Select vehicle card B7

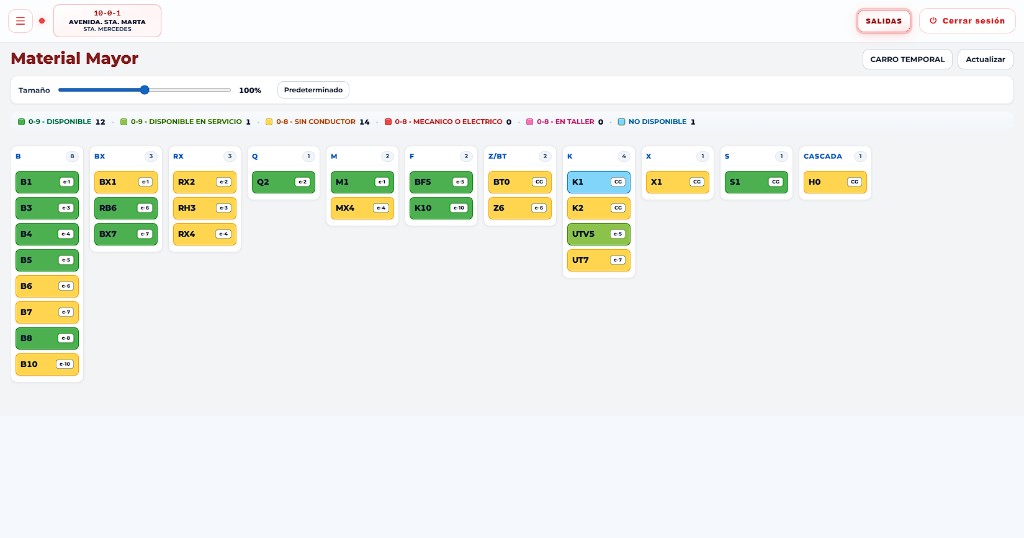(x=47, y=313)
